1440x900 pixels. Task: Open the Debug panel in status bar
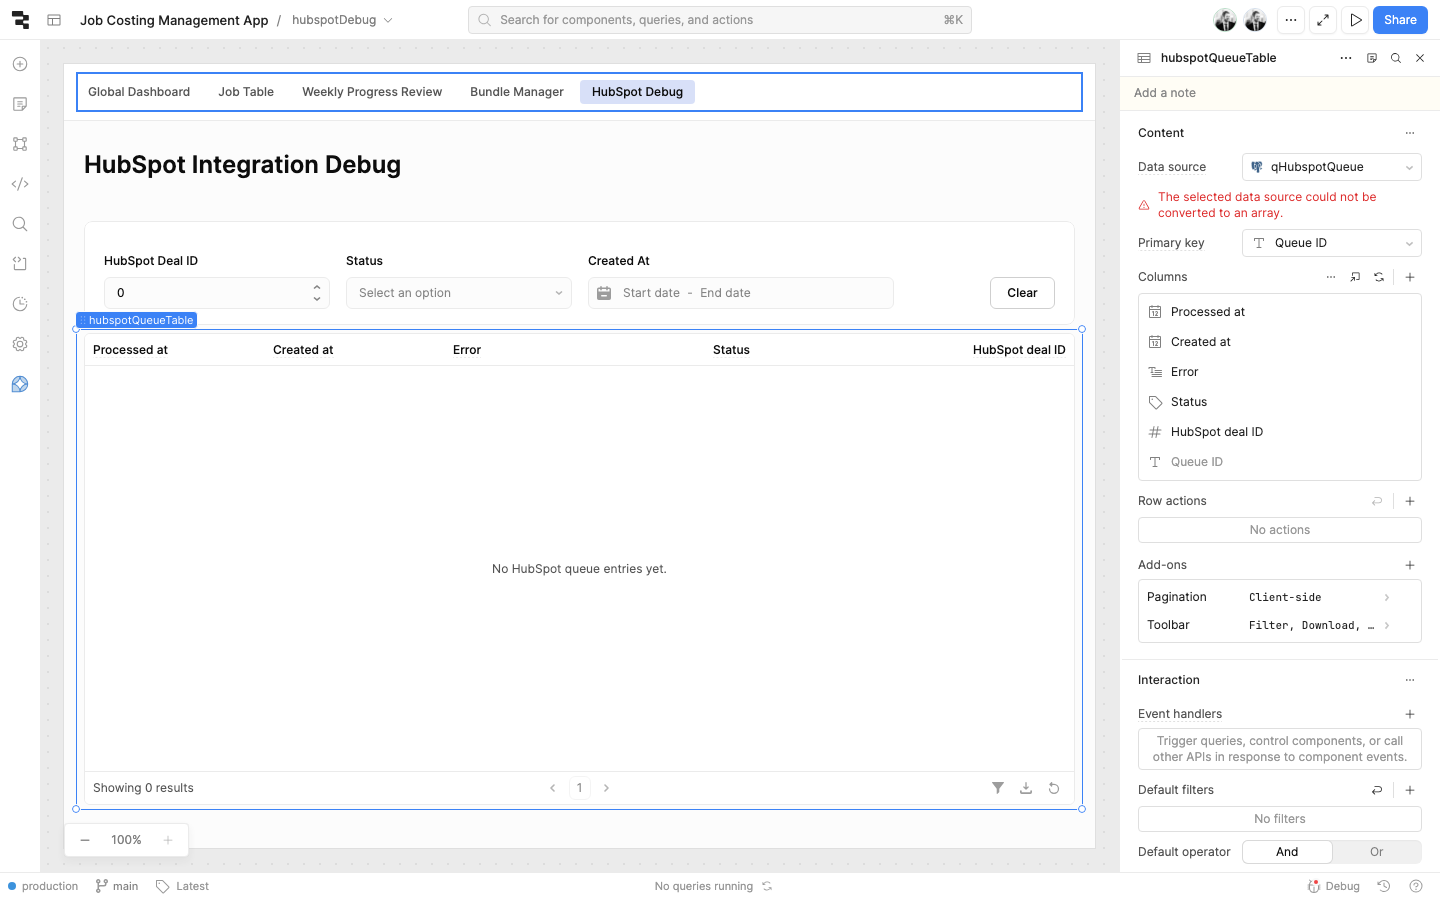(x=1334, y=886)
